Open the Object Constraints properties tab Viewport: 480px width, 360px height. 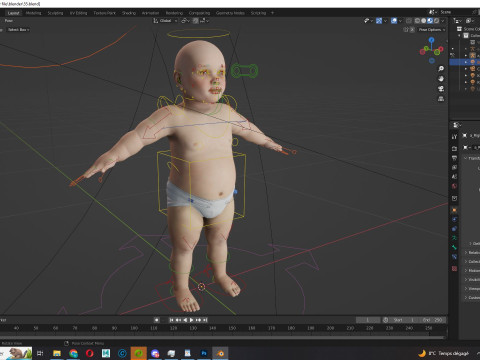pos(454,229)
